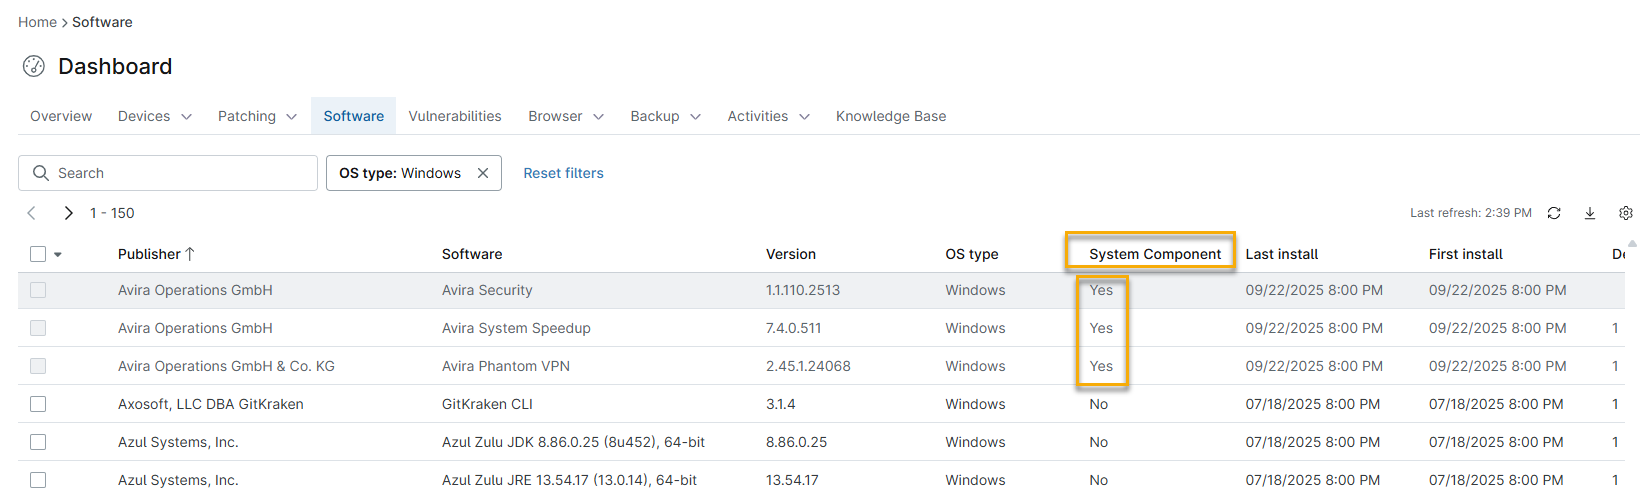Click the Publisher sort arrow
Screen dimensions: 1646x497
click(190, 254)
